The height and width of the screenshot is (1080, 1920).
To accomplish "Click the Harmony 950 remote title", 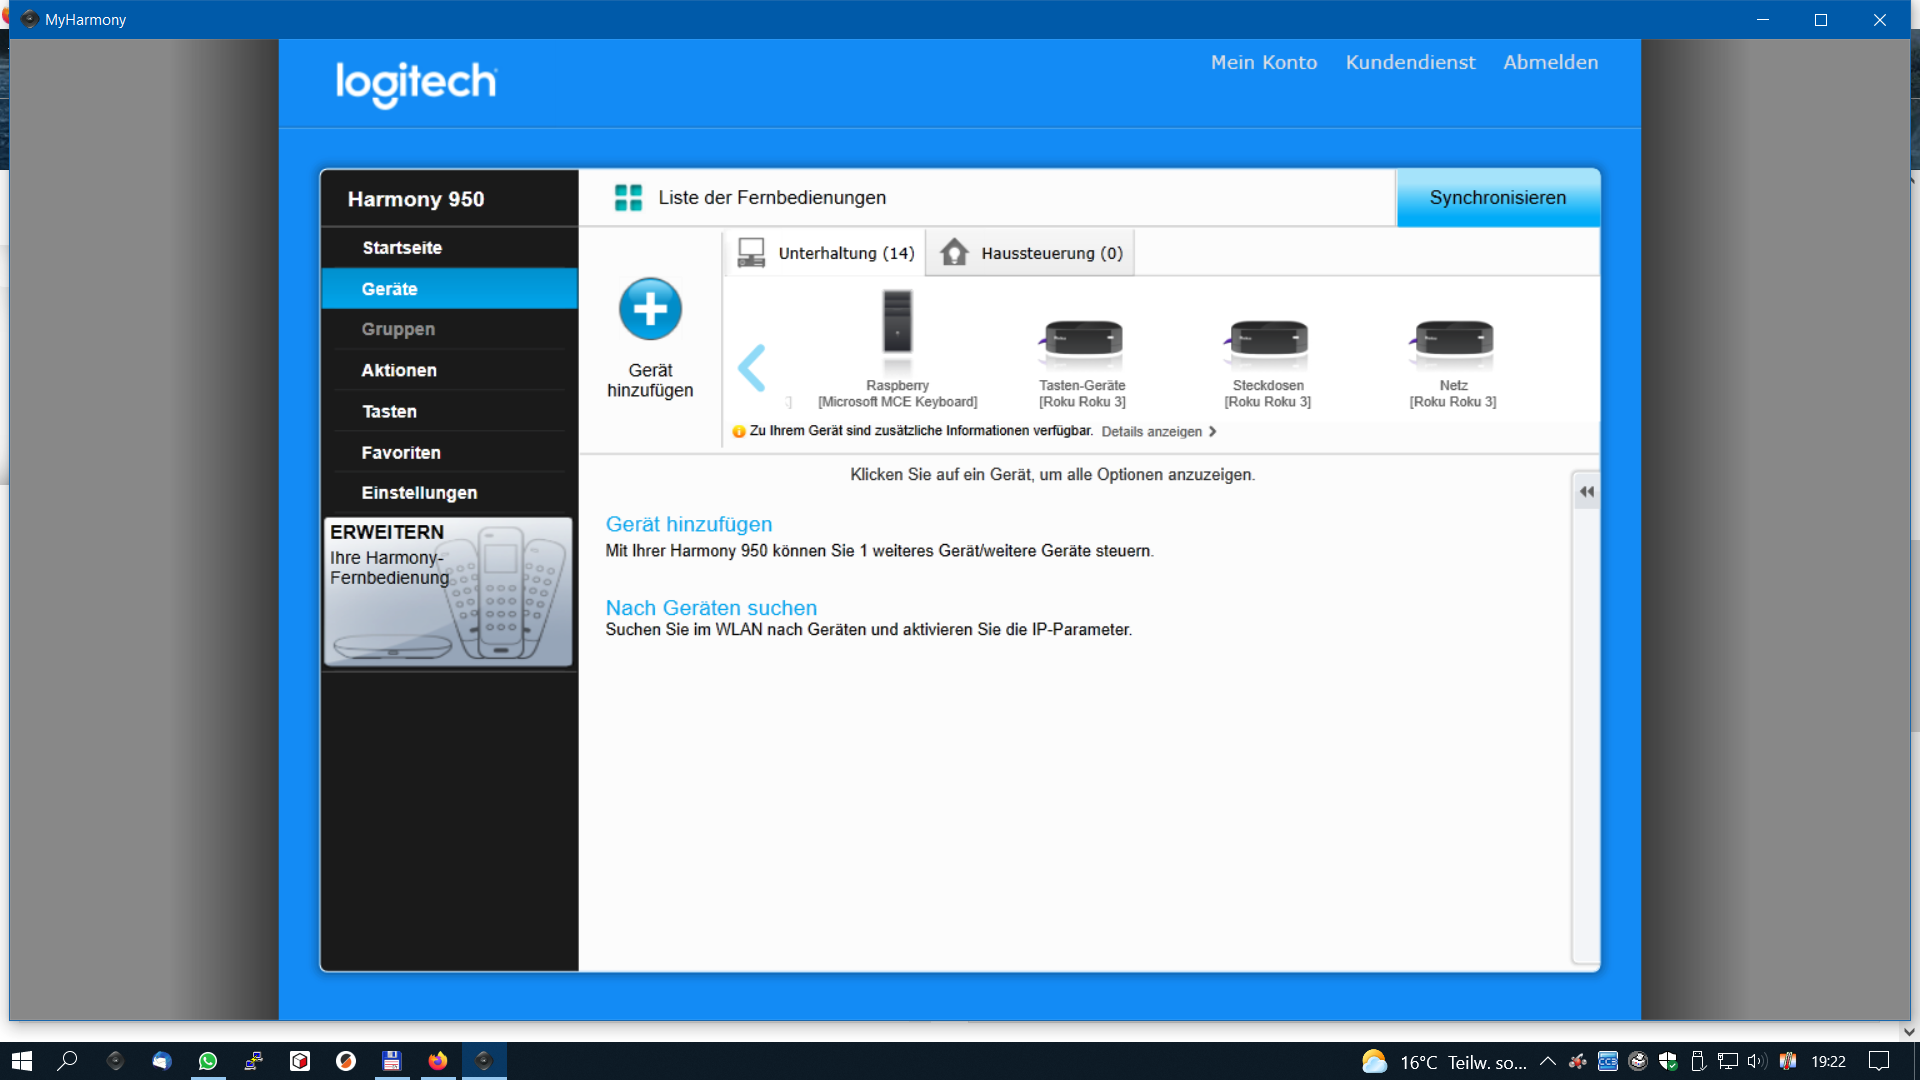I will pyautogui.click(x=415, y=199).
